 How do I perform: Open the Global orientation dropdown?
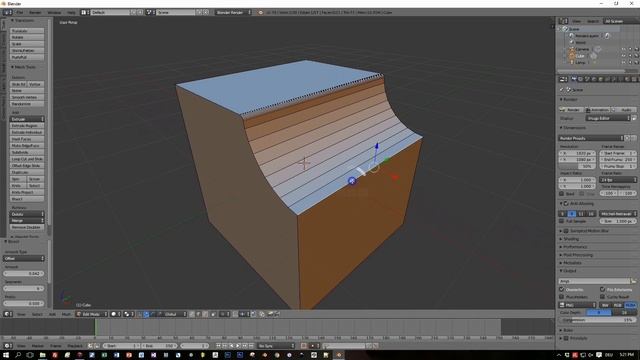[174, 314]
